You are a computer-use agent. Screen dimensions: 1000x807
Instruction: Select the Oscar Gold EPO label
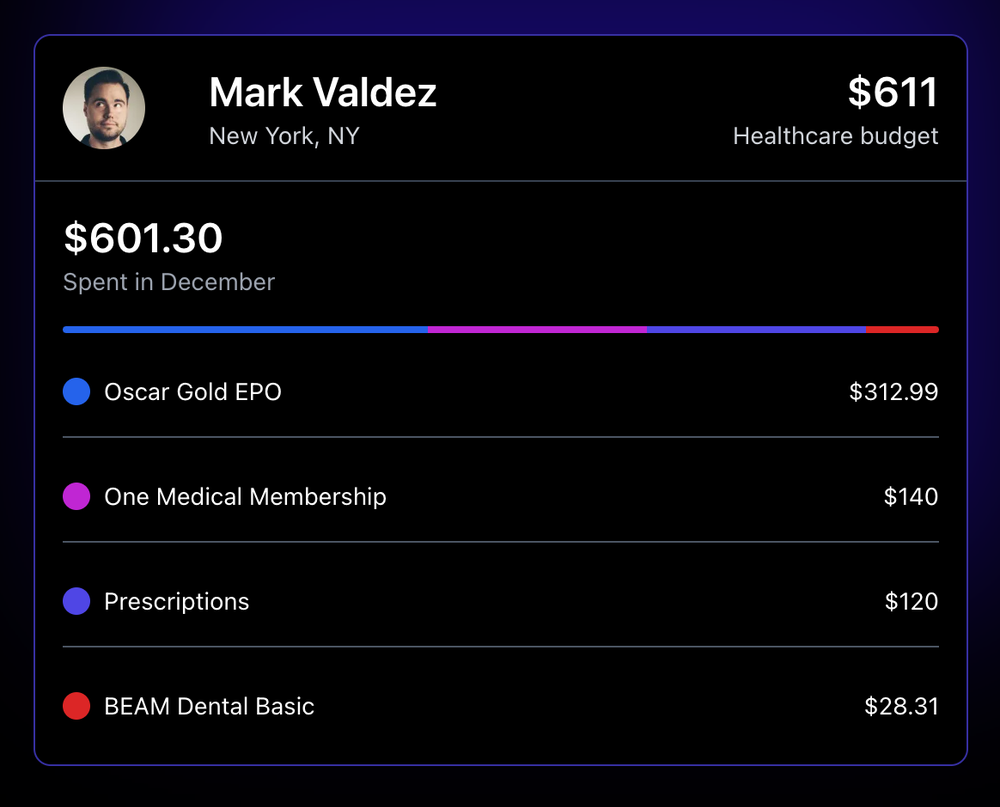[x=193, y=392]
